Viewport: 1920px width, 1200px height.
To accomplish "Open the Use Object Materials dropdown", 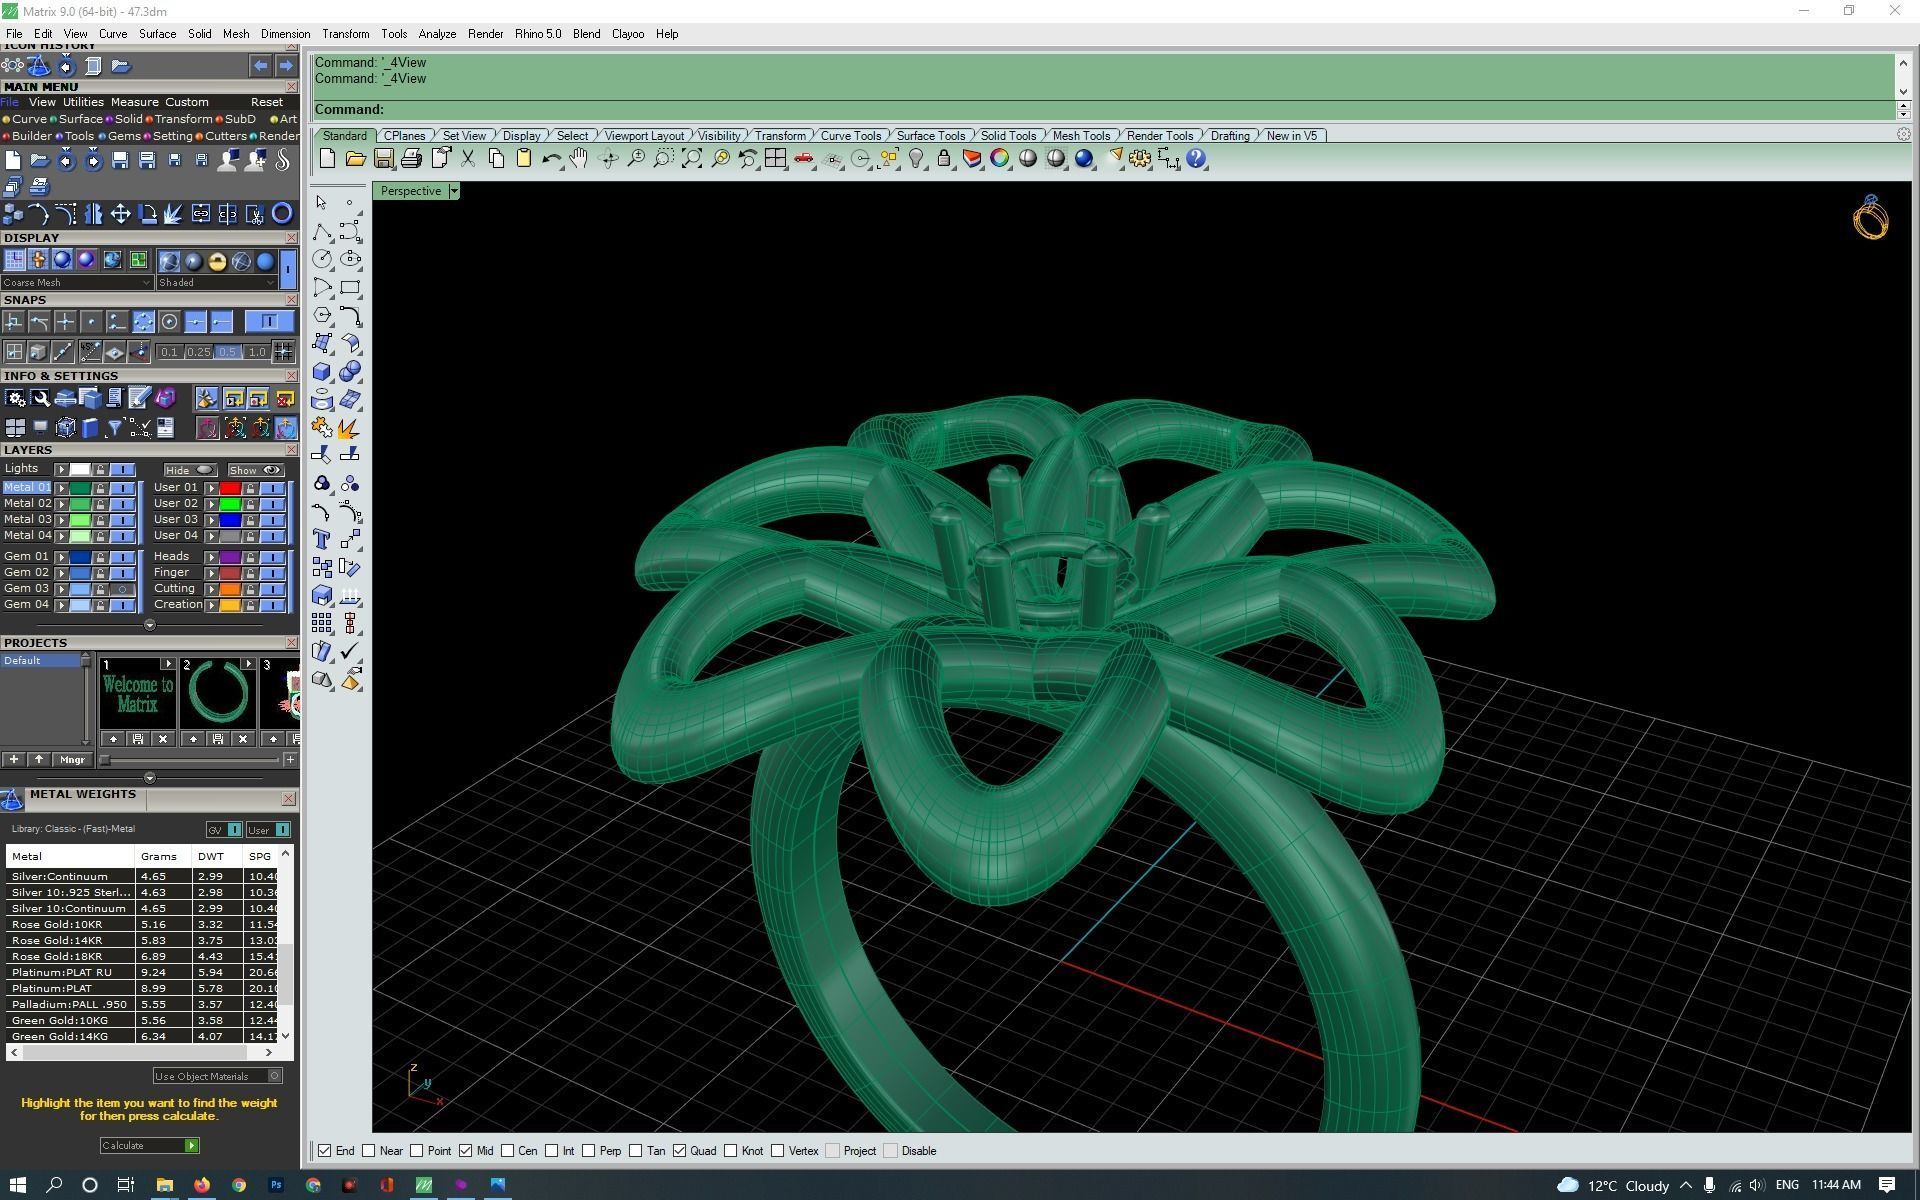I will (218, 1076).
